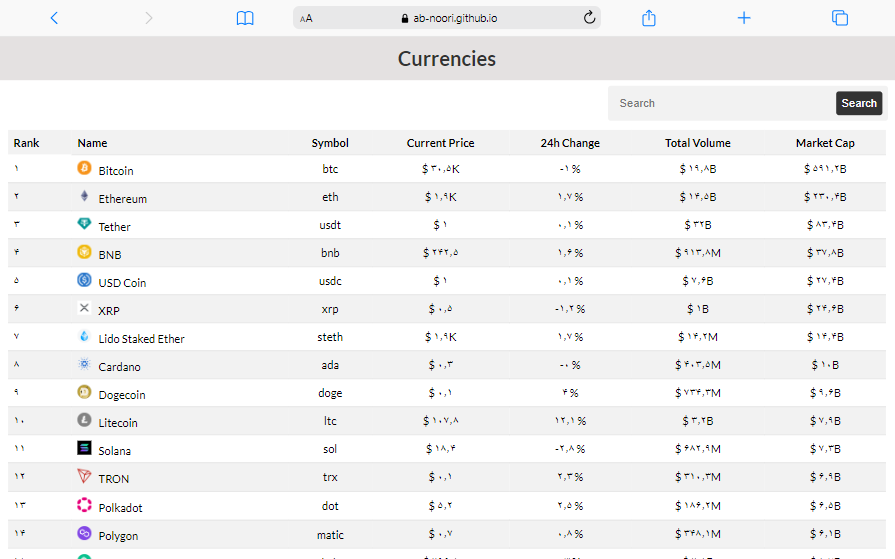
Task: Reload the page with the refresh icon
Action: click(x=589, y=18)
